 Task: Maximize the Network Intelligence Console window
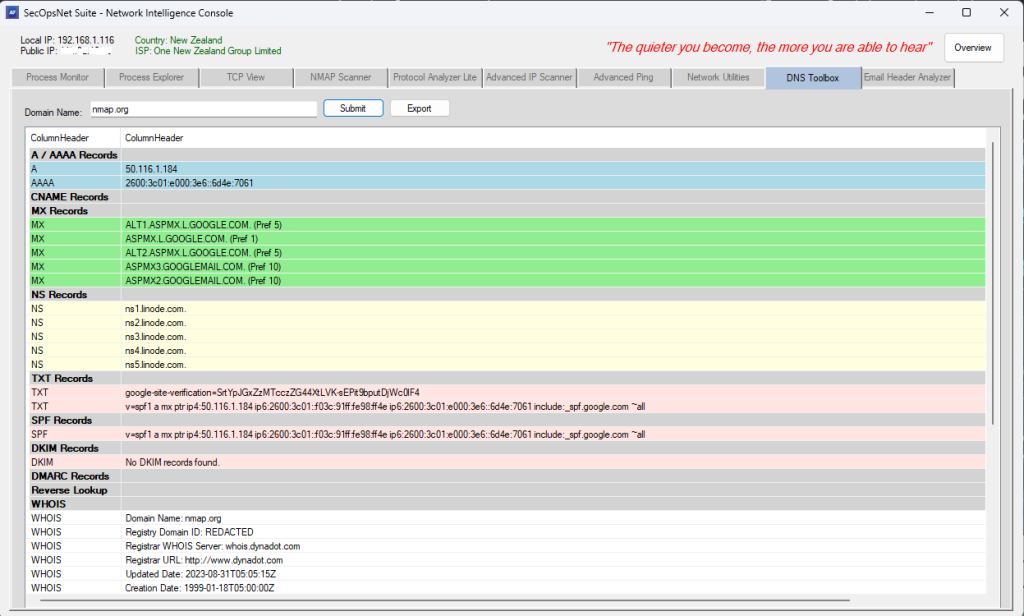(x=966, y=13)
